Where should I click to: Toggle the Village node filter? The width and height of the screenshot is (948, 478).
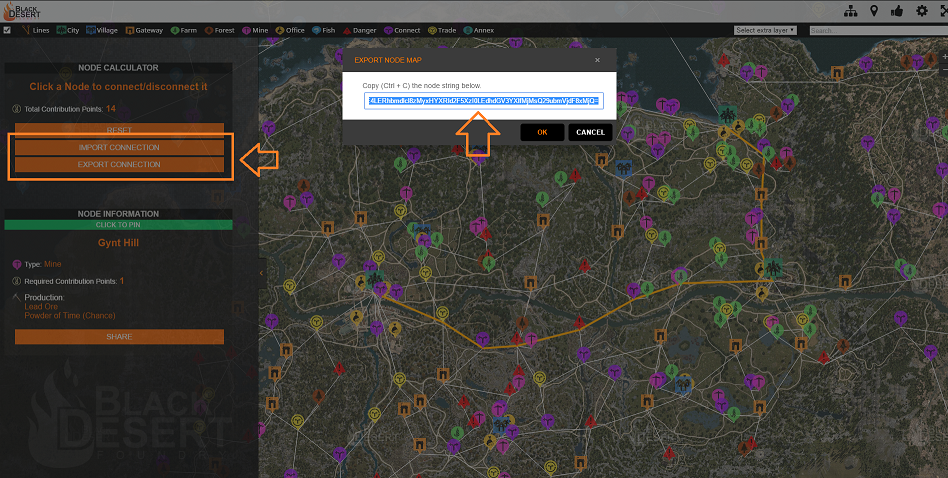coord(102,30)
